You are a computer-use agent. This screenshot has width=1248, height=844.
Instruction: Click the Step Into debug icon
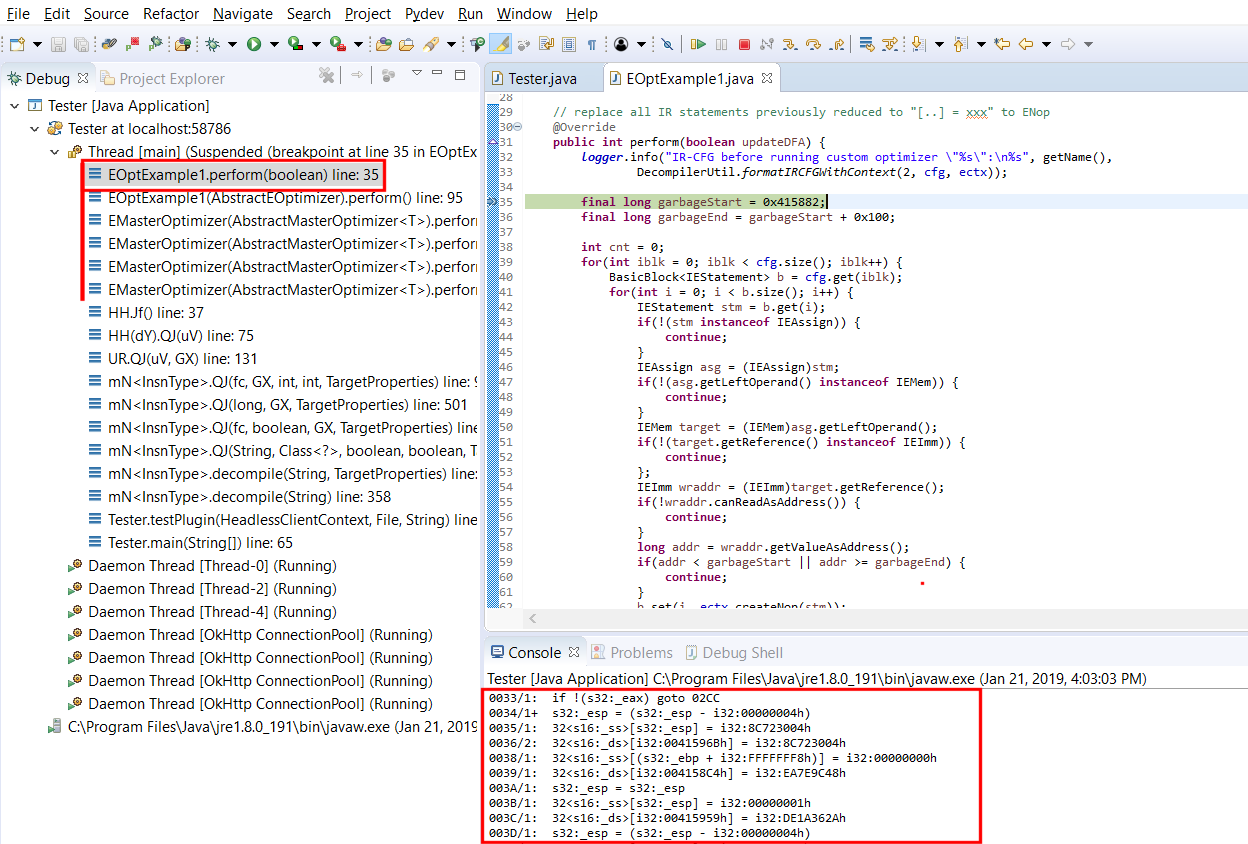(788, 44)
